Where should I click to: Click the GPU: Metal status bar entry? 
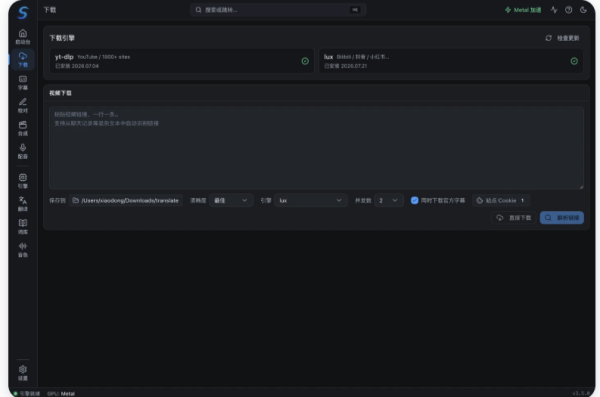tap(61, 394)
